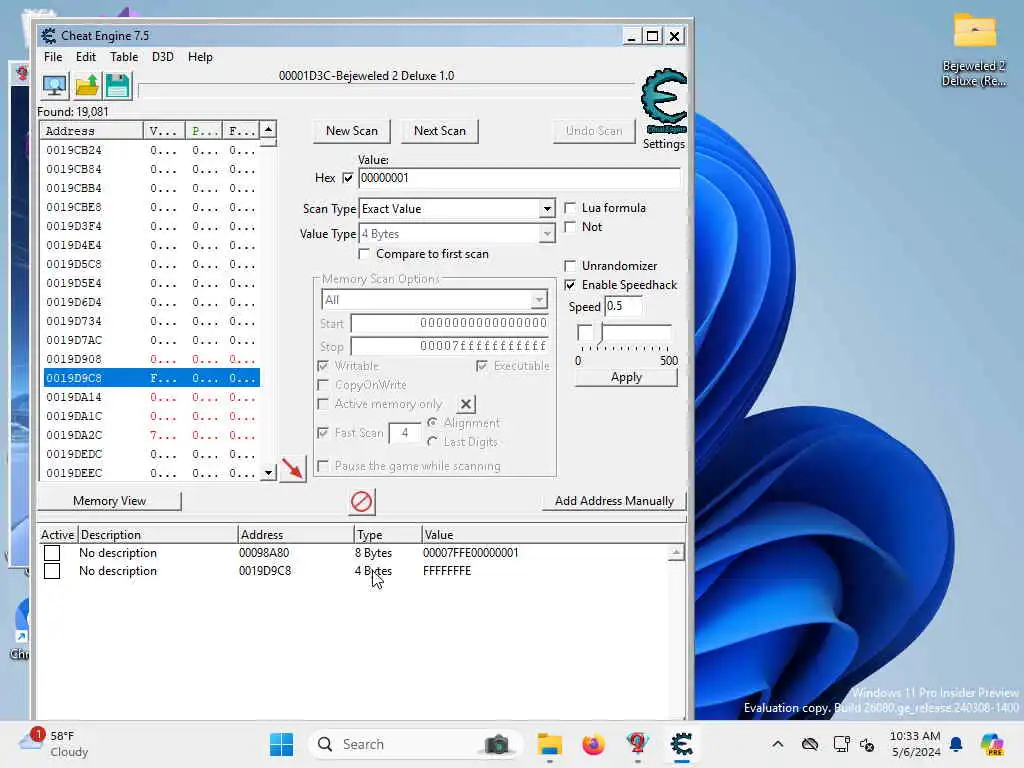Click the scan Value input field
Viewport: 1024px width, 768px height.
(519, 178)
